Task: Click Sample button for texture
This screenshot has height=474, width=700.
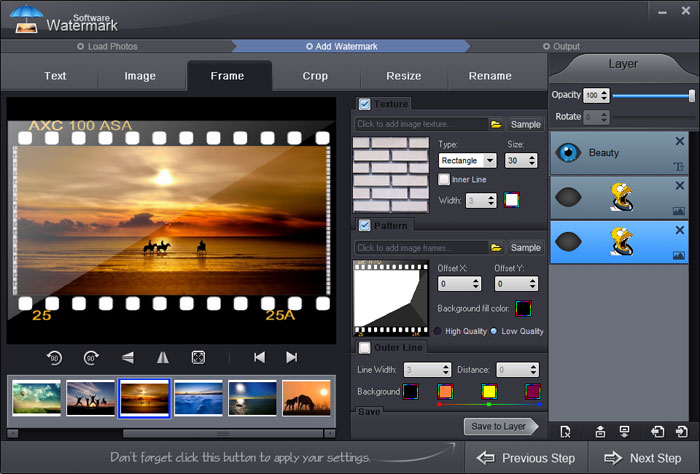Action: pyautogui.click(x=525, y=125)
